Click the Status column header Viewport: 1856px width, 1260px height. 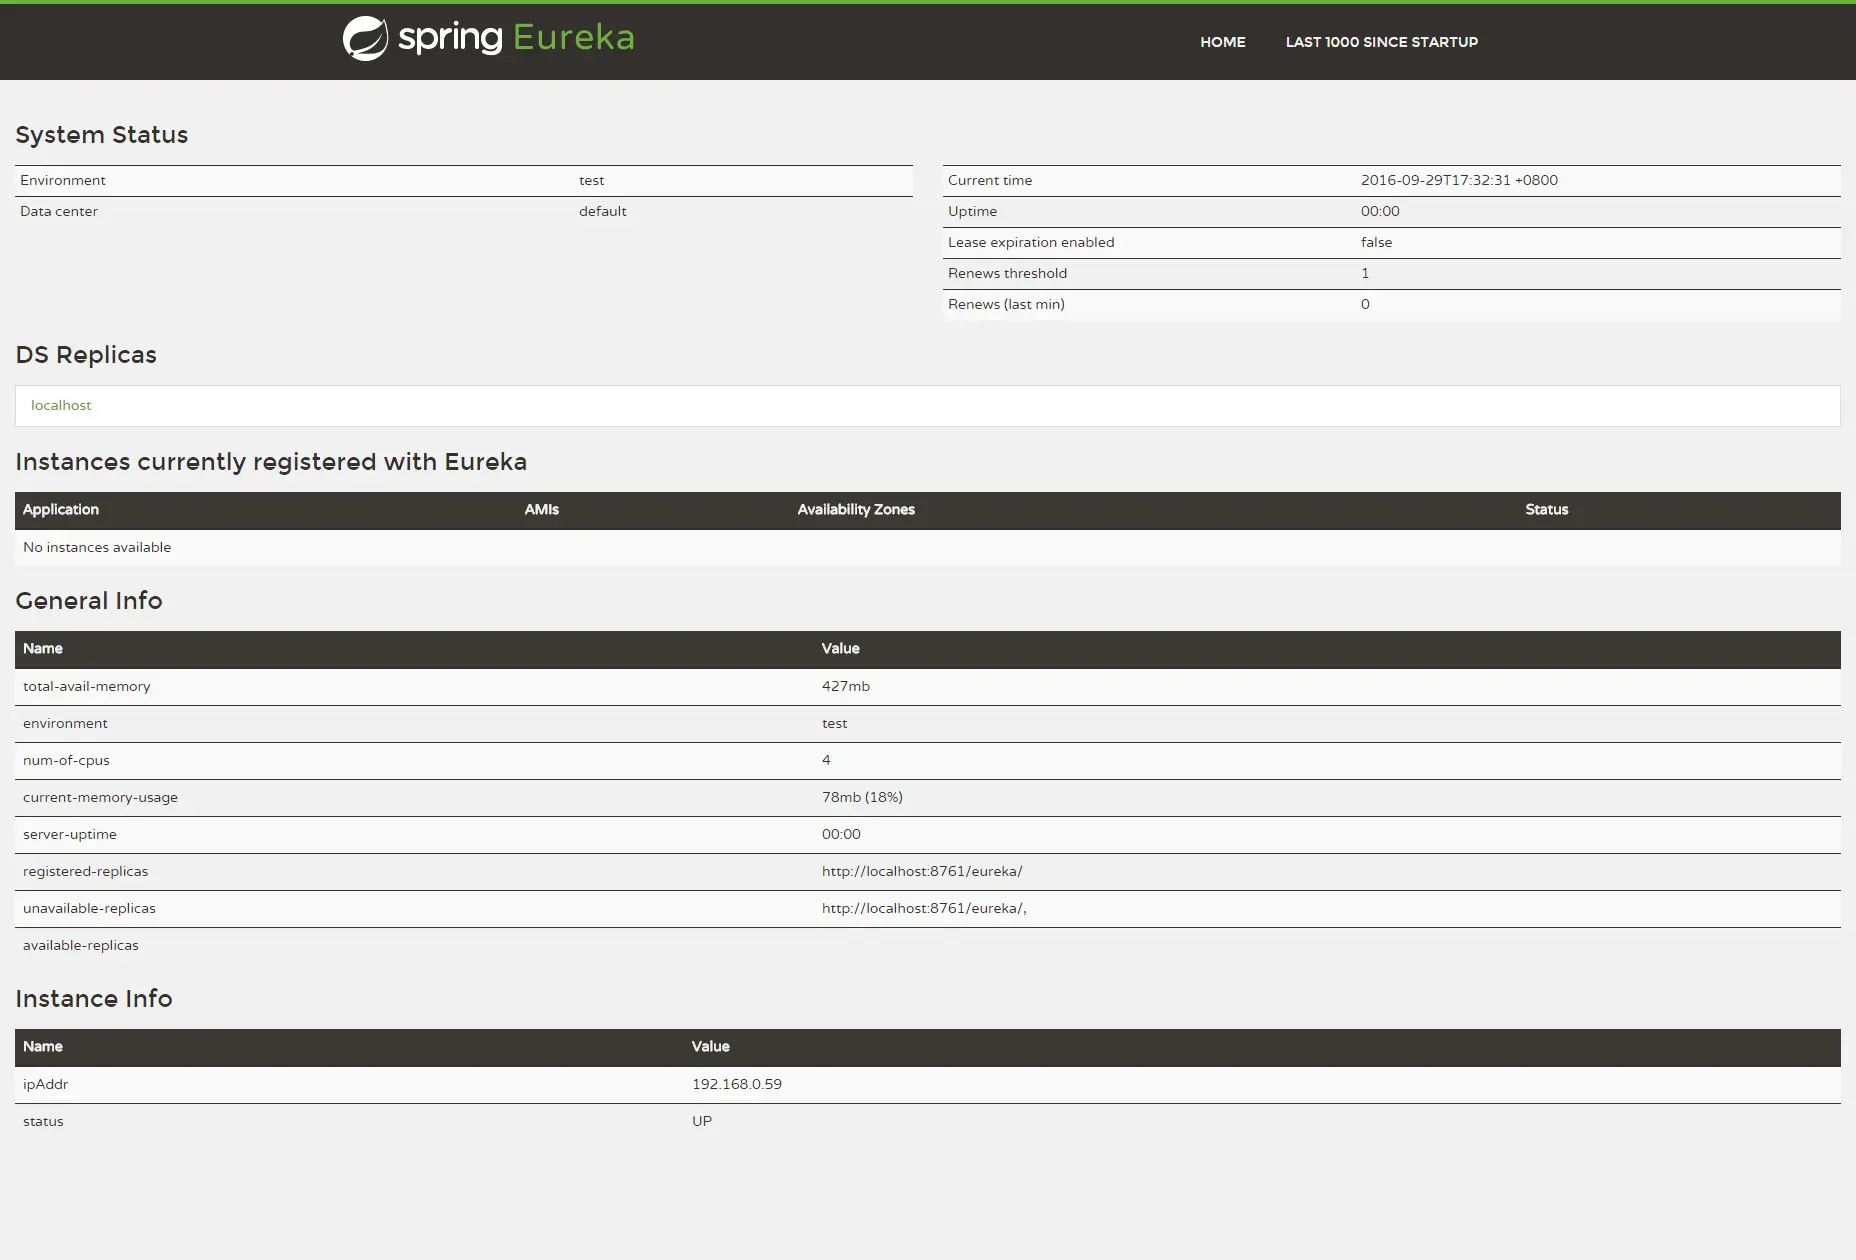click(1547, 509)
